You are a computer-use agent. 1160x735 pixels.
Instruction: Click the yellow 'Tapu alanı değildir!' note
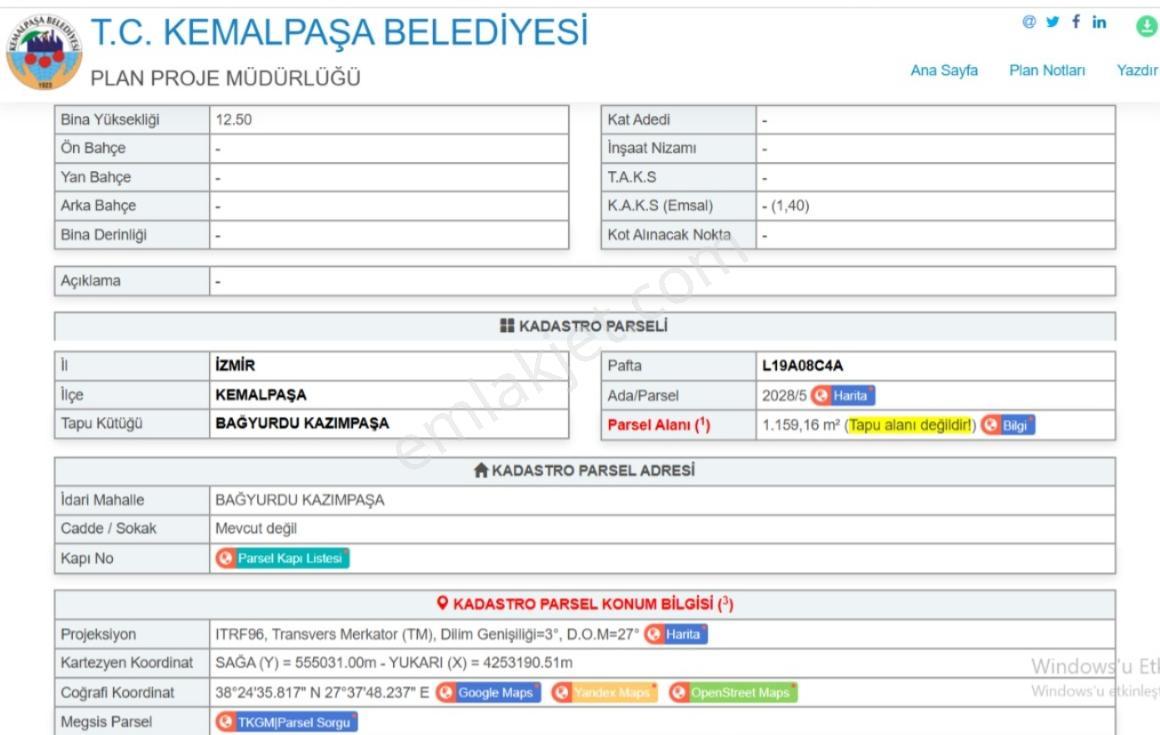coord(909,425)
